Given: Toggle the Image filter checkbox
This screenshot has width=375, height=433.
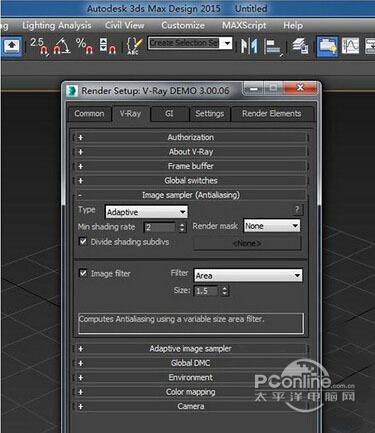Looking at the screenshot, I should tap(83, 273).
